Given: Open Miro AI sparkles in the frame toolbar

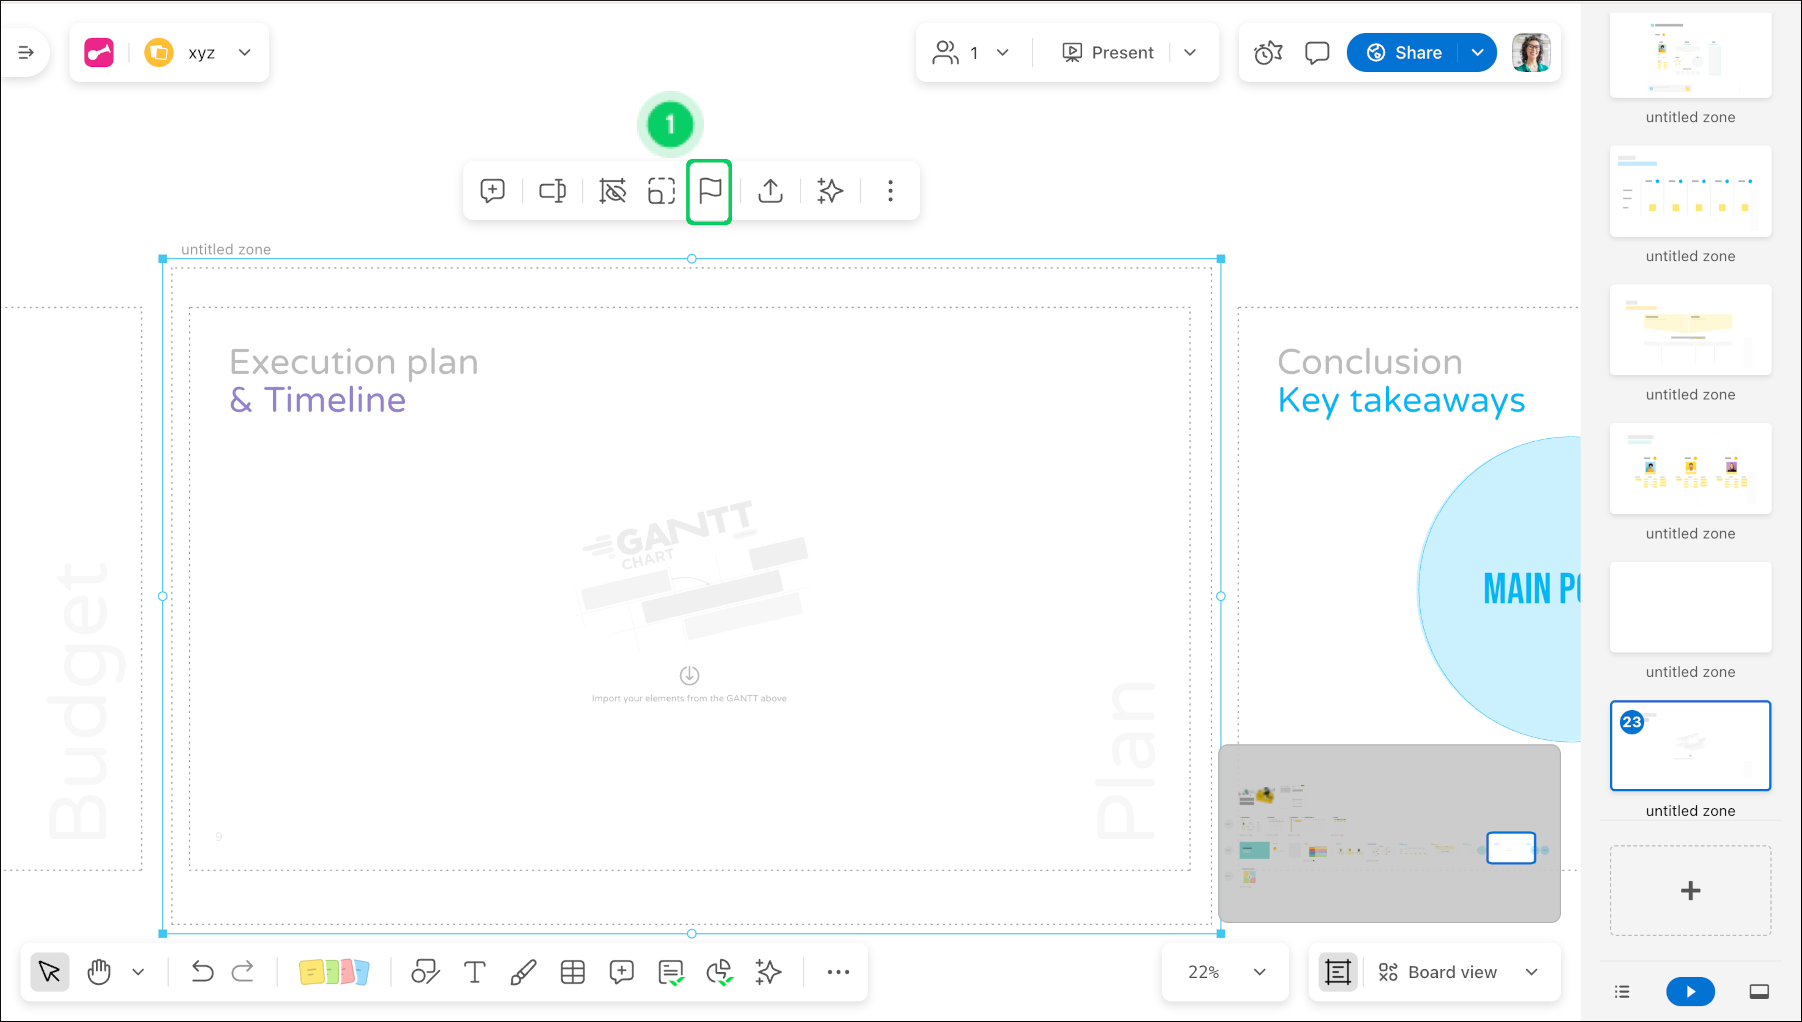Looking at the screenshot, I should coord(830,191).
